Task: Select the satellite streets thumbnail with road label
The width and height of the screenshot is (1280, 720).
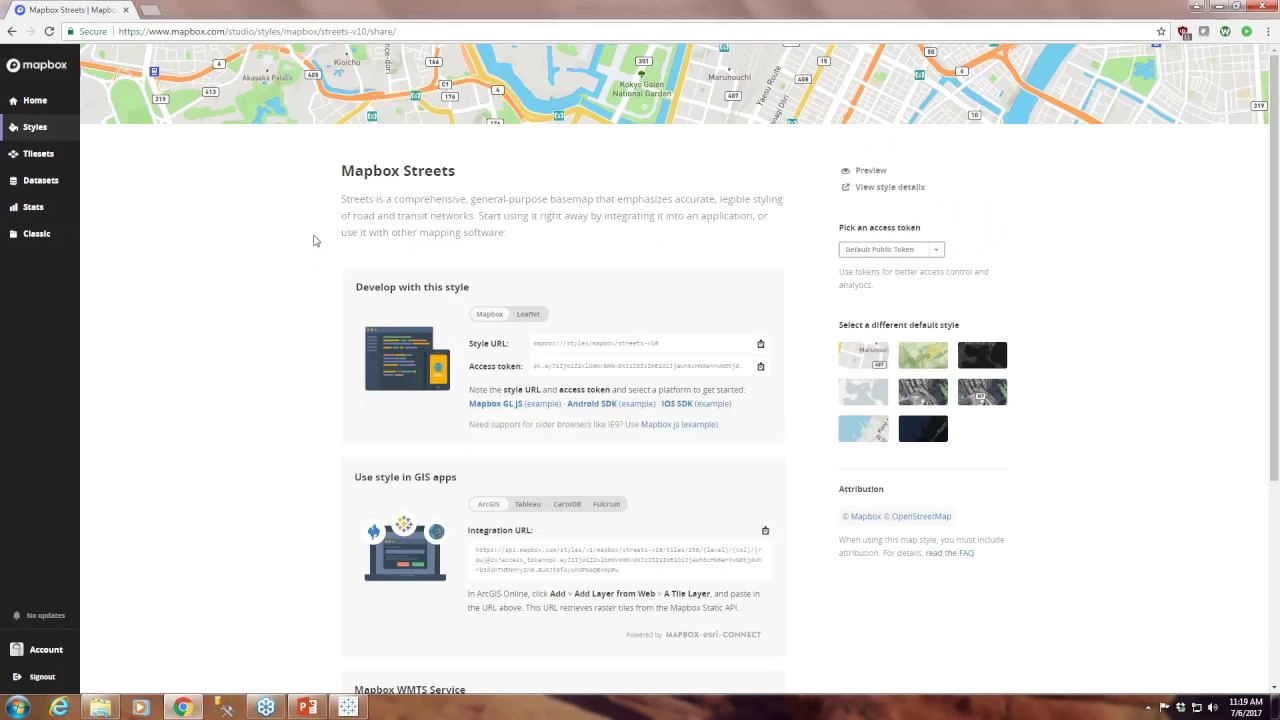Action: point(982,392)
